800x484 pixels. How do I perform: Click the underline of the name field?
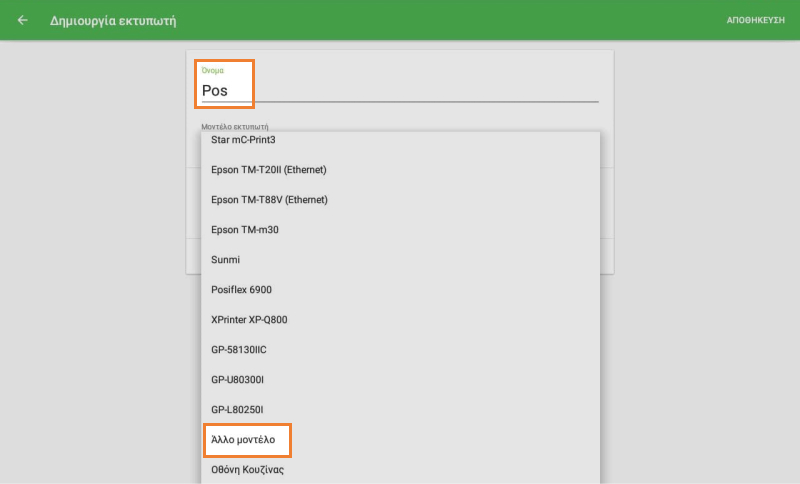pyautogui.click(x=450, y=101)
